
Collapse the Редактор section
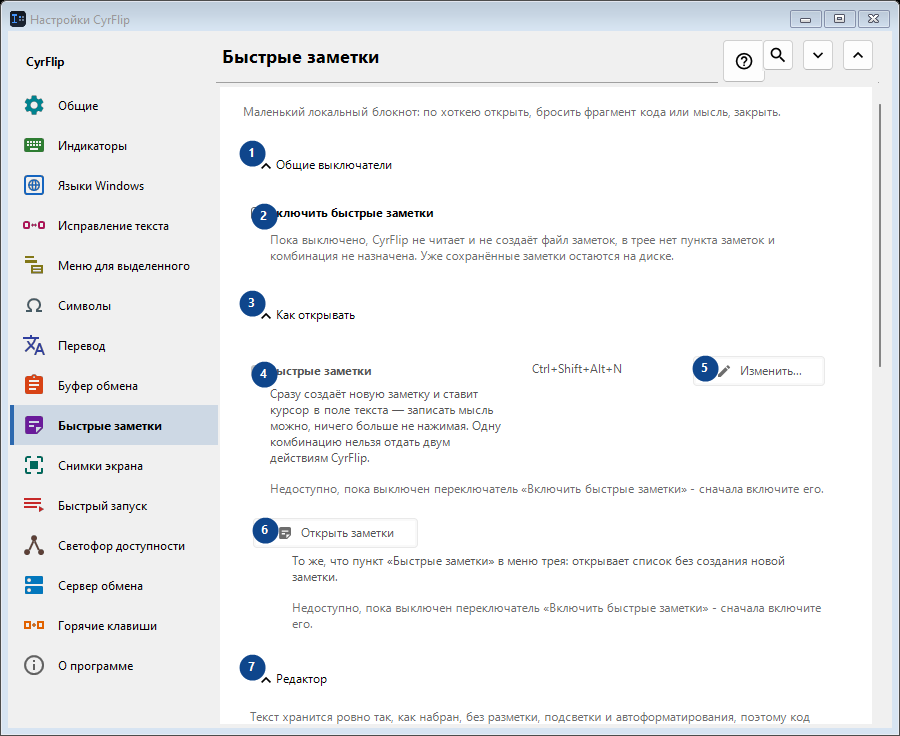[x=294, y=679]
